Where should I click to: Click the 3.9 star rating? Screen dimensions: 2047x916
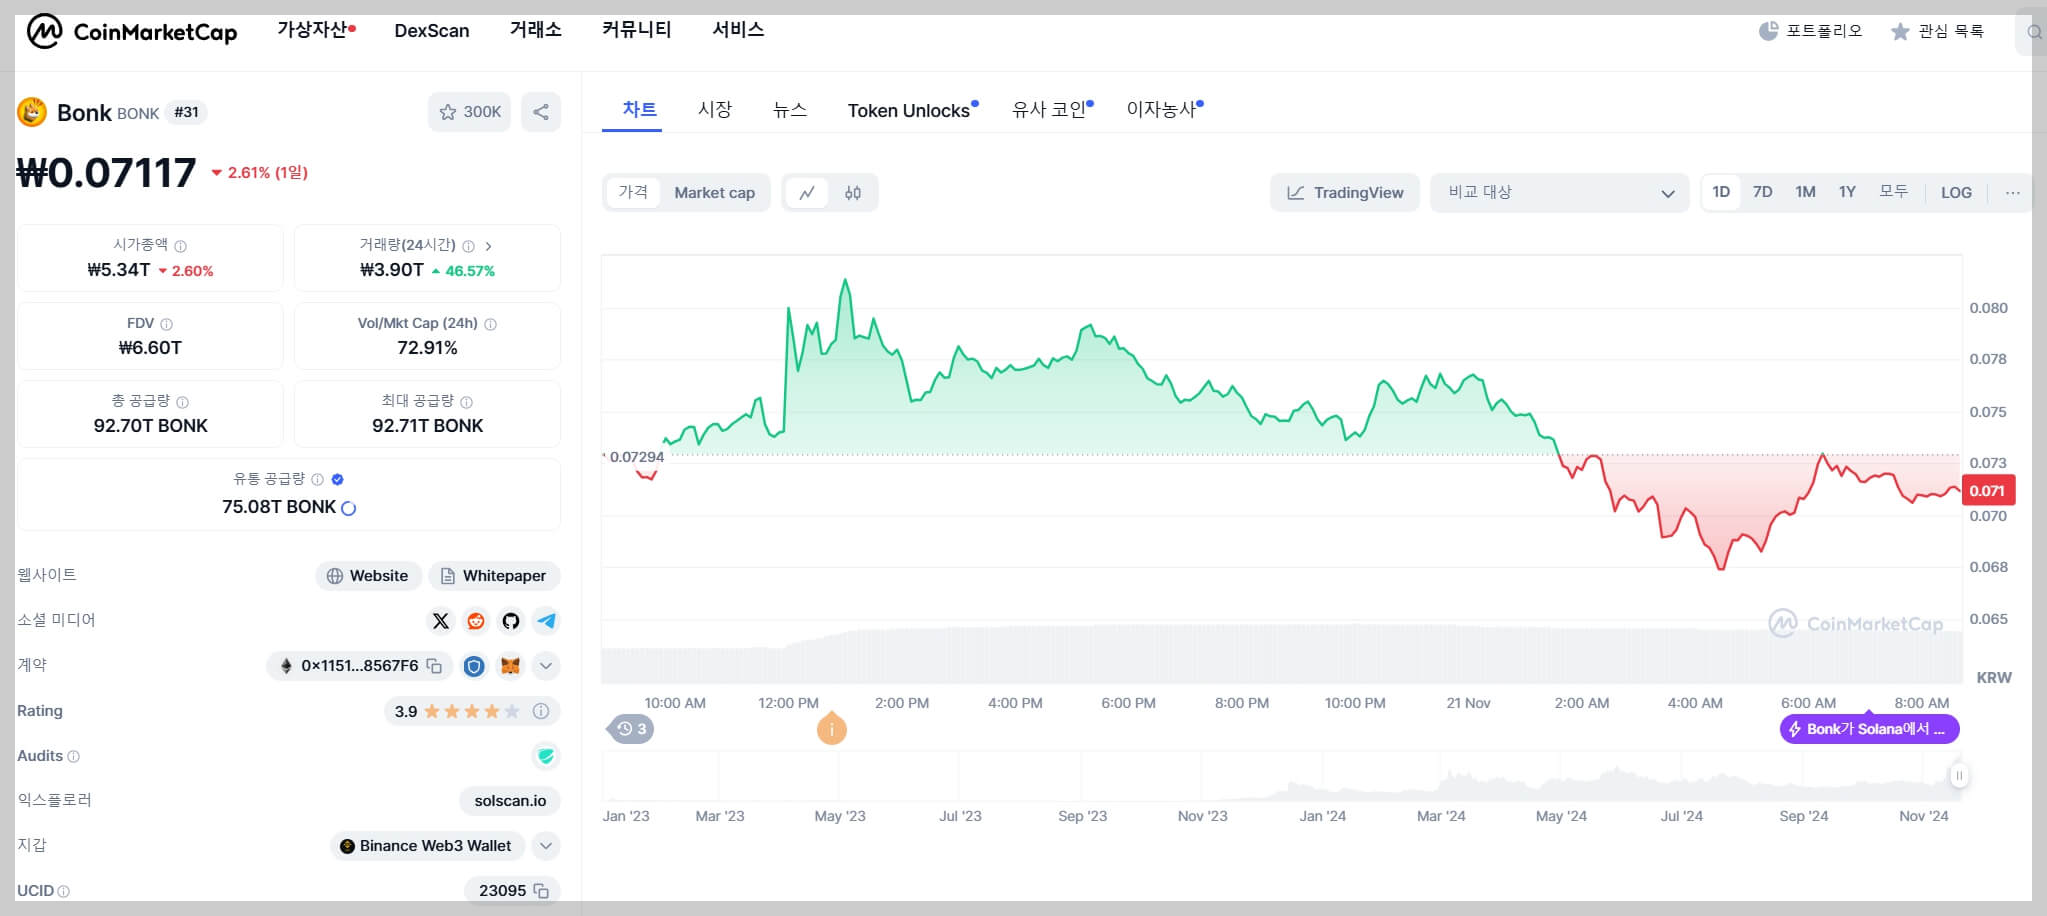click(x=457, y=711)
